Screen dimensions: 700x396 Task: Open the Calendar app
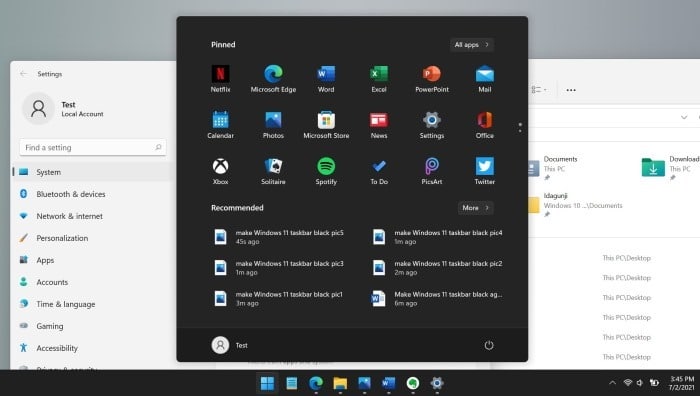pos(221,125)
